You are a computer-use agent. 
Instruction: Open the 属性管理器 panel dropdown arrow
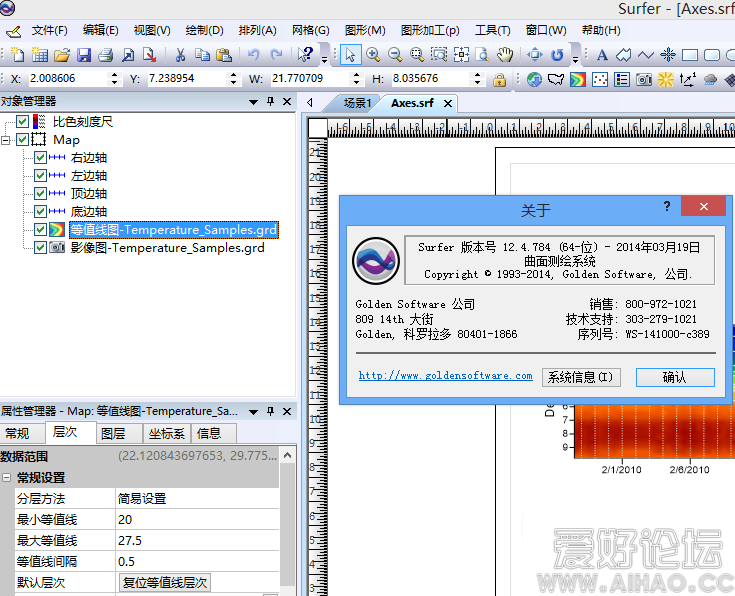pyautogui.click(x=254, y=412)
